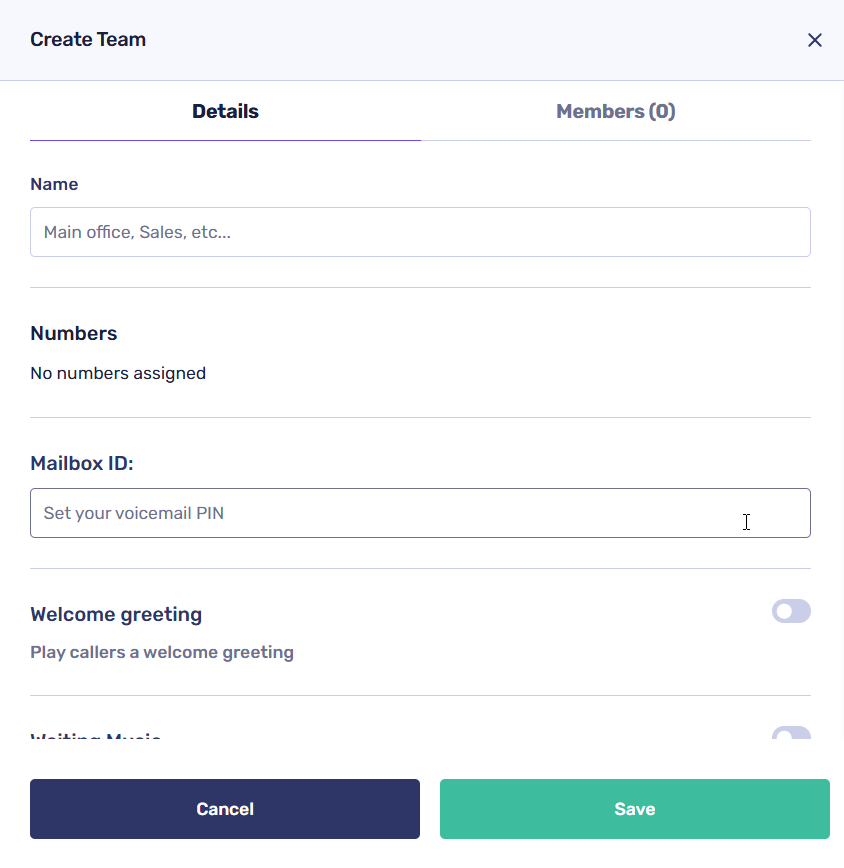Close the Create Team dialog
844x868 pixels.
pyautogui.click(x=815, y=40)
